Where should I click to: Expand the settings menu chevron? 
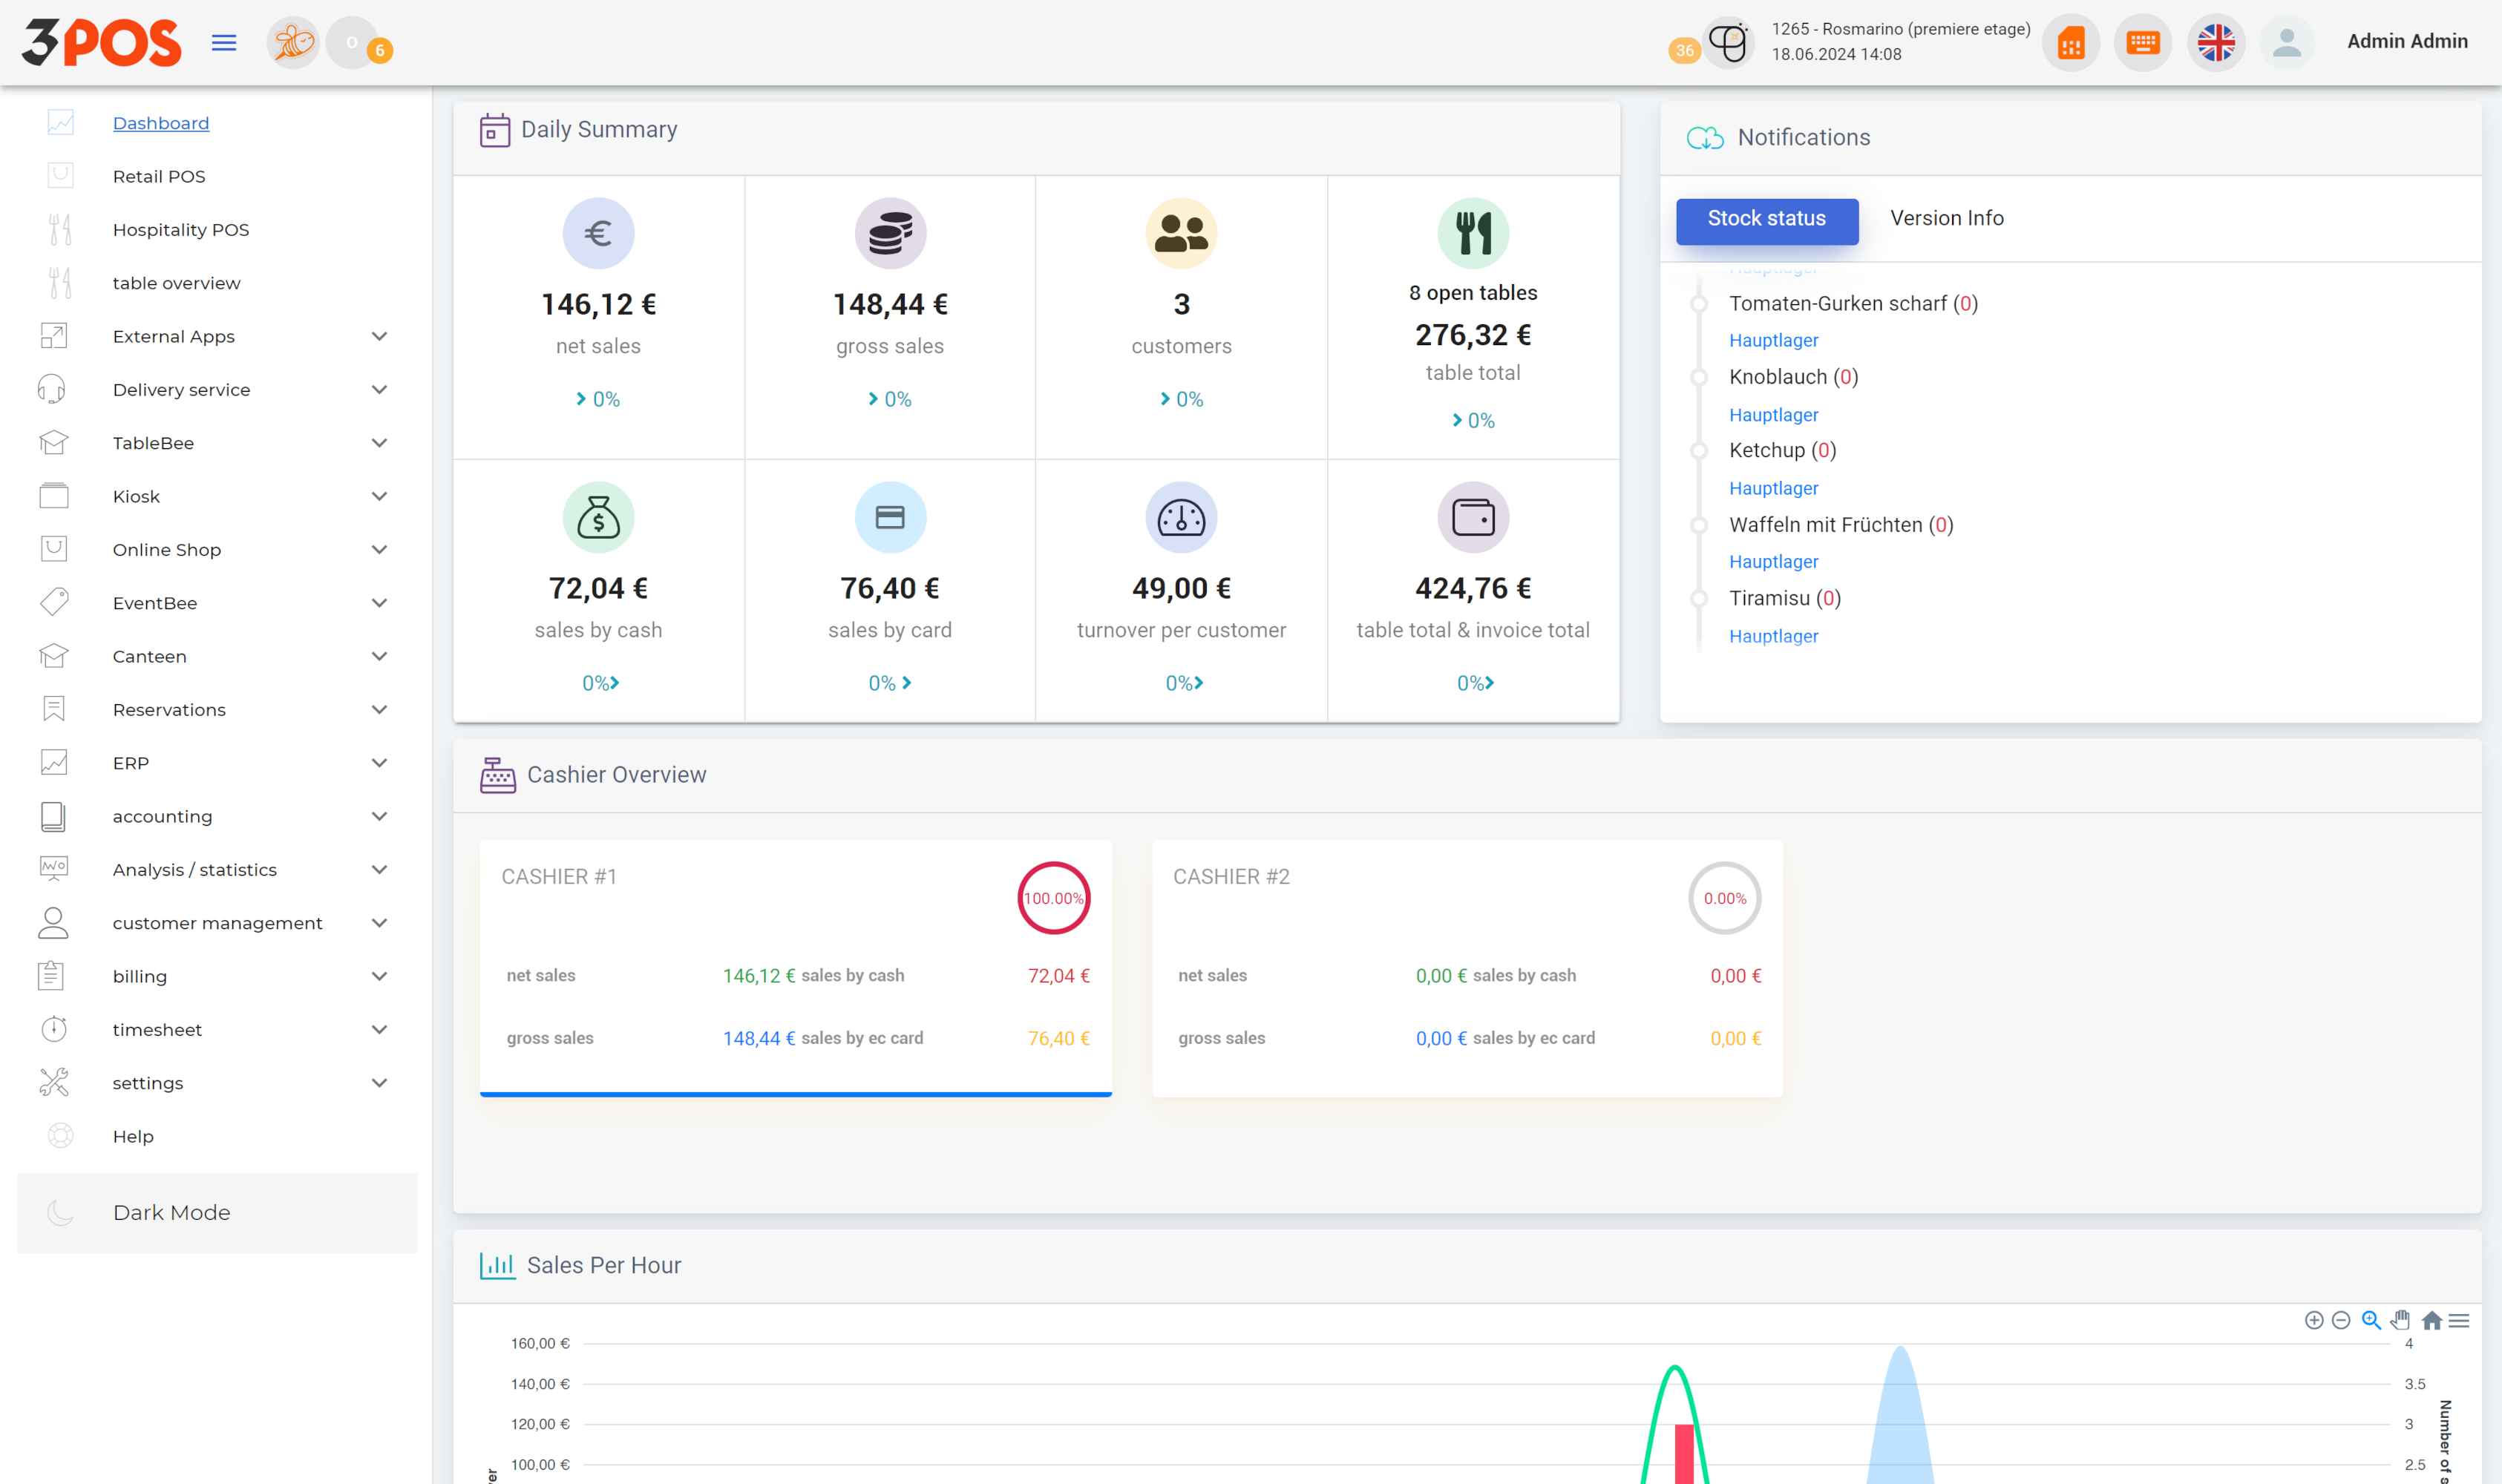379,1083
